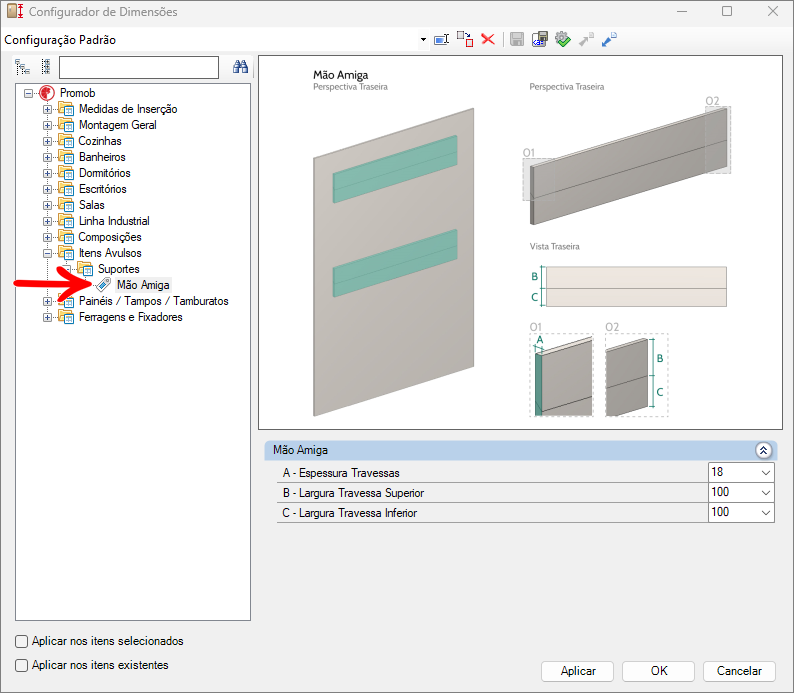Select Mão Amiga in the tree
Image resolution: width=794 pixels, height=693 pixels.
coord(142,285)
